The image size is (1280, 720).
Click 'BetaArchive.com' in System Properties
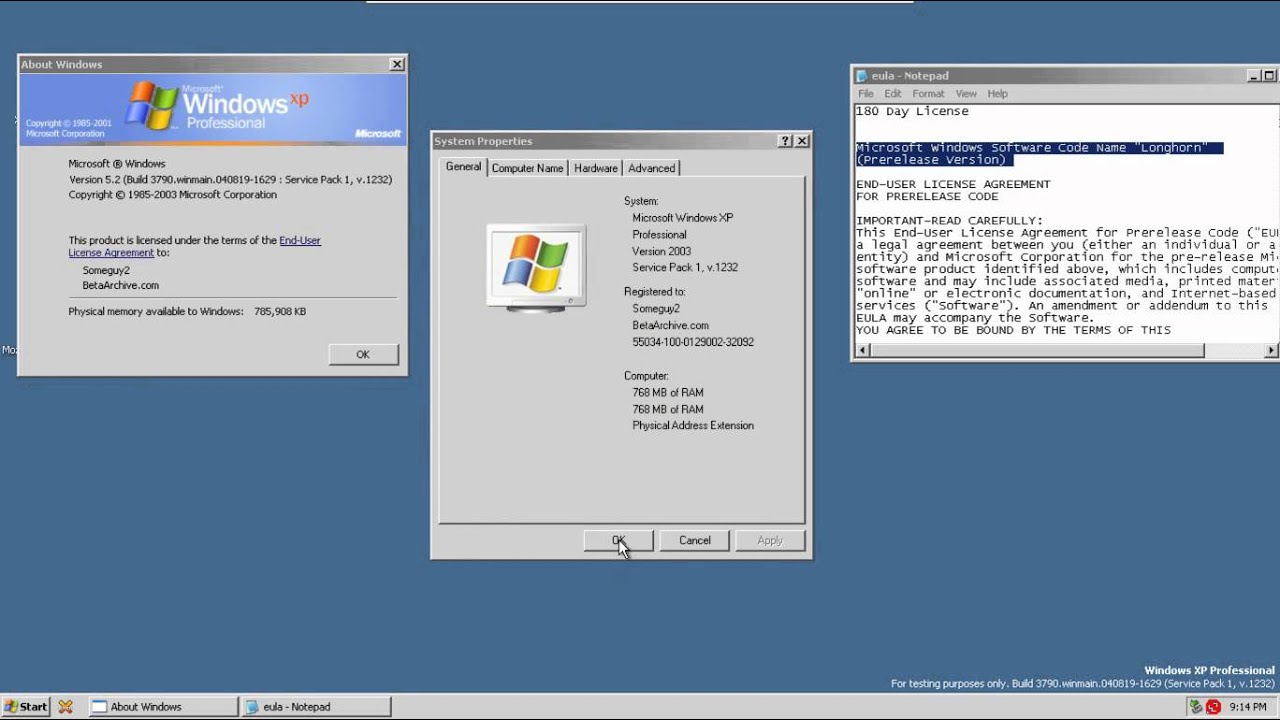(670, 326)
